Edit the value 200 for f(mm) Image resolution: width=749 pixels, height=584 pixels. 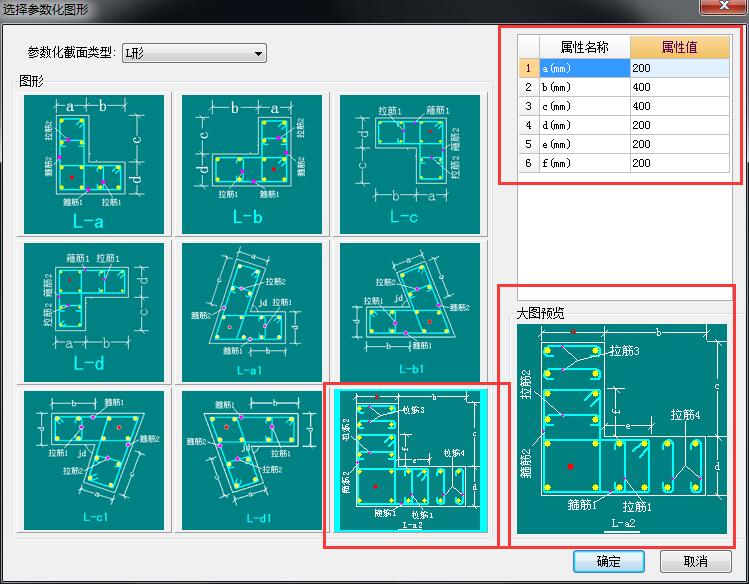pos(680,163)
